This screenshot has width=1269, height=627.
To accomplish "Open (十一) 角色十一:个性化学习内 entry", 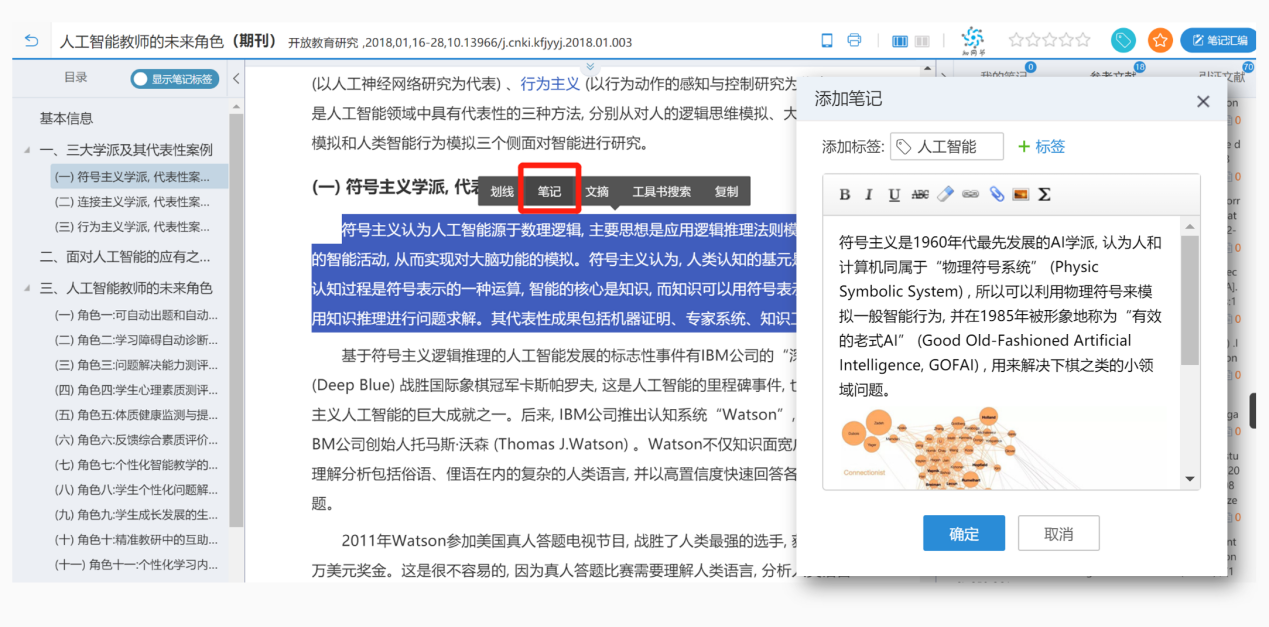I will pos(136,565).
